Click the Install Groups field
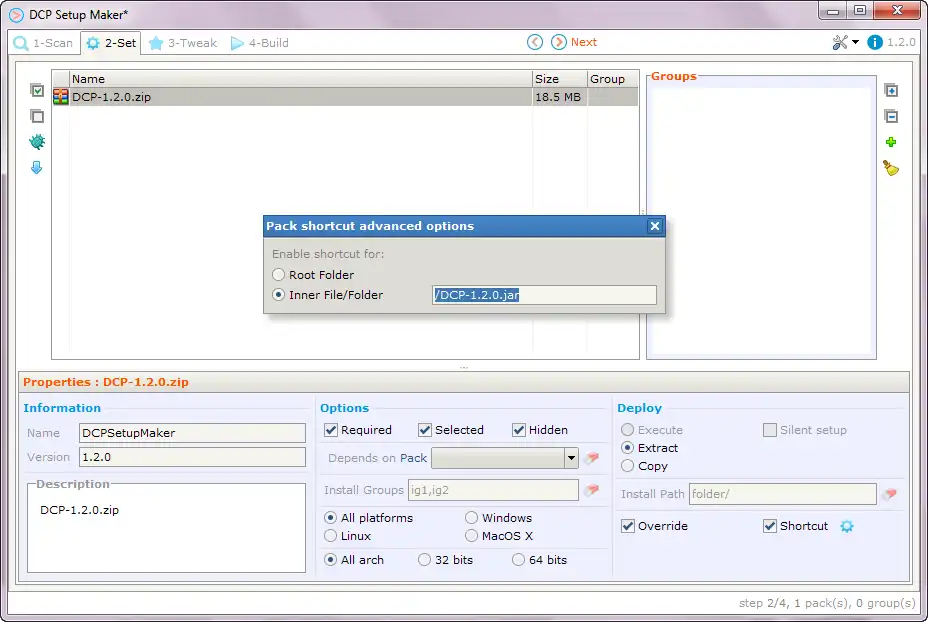This screenshot has height=622, width=928. coord(494,490)
